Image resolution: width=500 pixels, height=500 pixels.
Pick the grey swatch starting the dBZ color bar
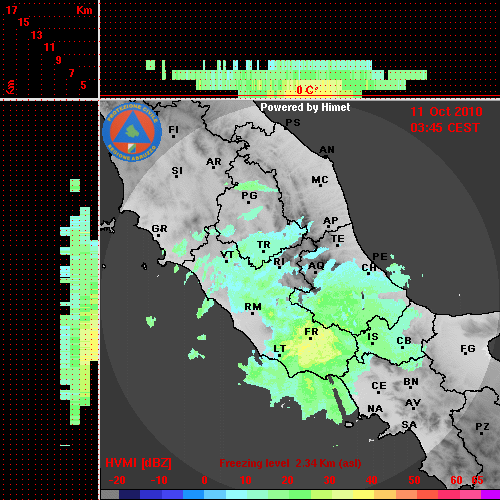pos(110,494)
